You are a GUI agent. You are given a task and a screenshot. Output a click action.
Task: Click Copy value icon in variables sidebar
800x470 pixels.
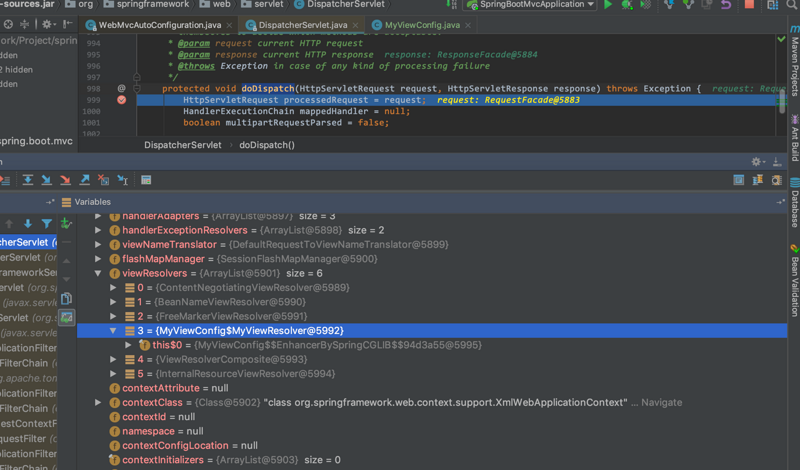66,299
